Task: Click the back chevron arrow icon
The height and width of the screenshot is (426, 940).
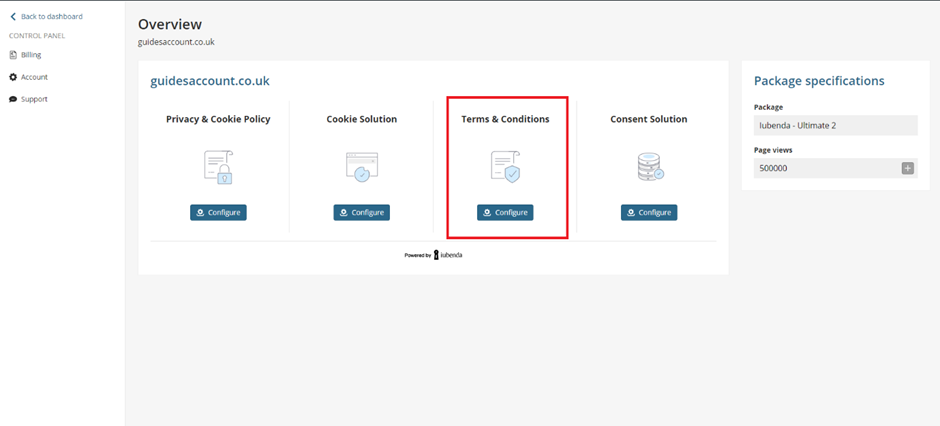Action: (13, 17)
